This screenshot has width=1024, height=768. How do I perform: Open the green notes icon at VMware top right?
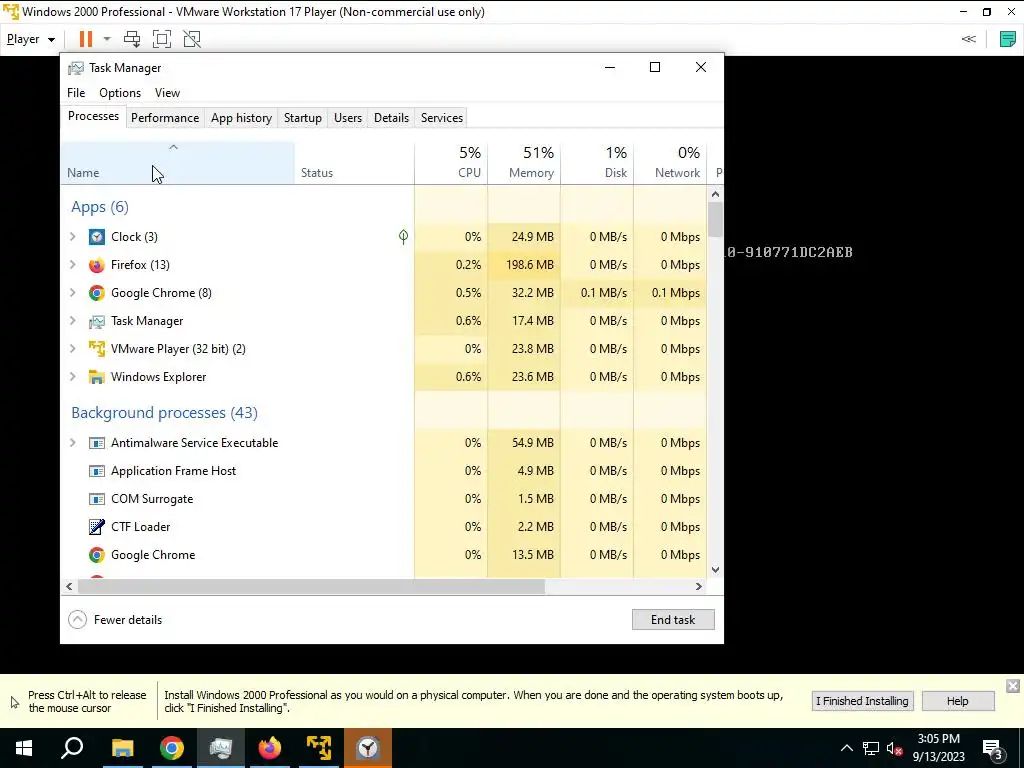(x=1008, y=39)
